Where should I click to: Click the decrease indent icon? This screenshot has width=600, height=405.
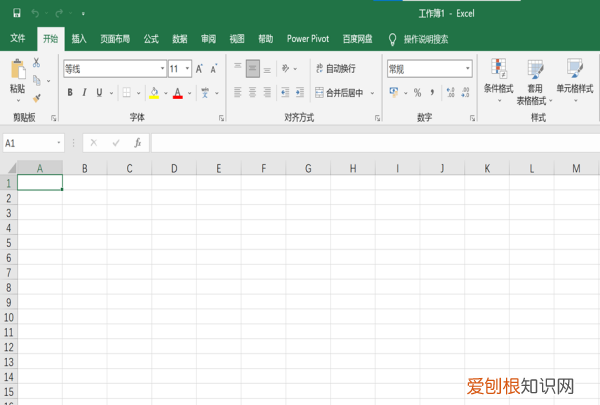click(x=285, y=92)
